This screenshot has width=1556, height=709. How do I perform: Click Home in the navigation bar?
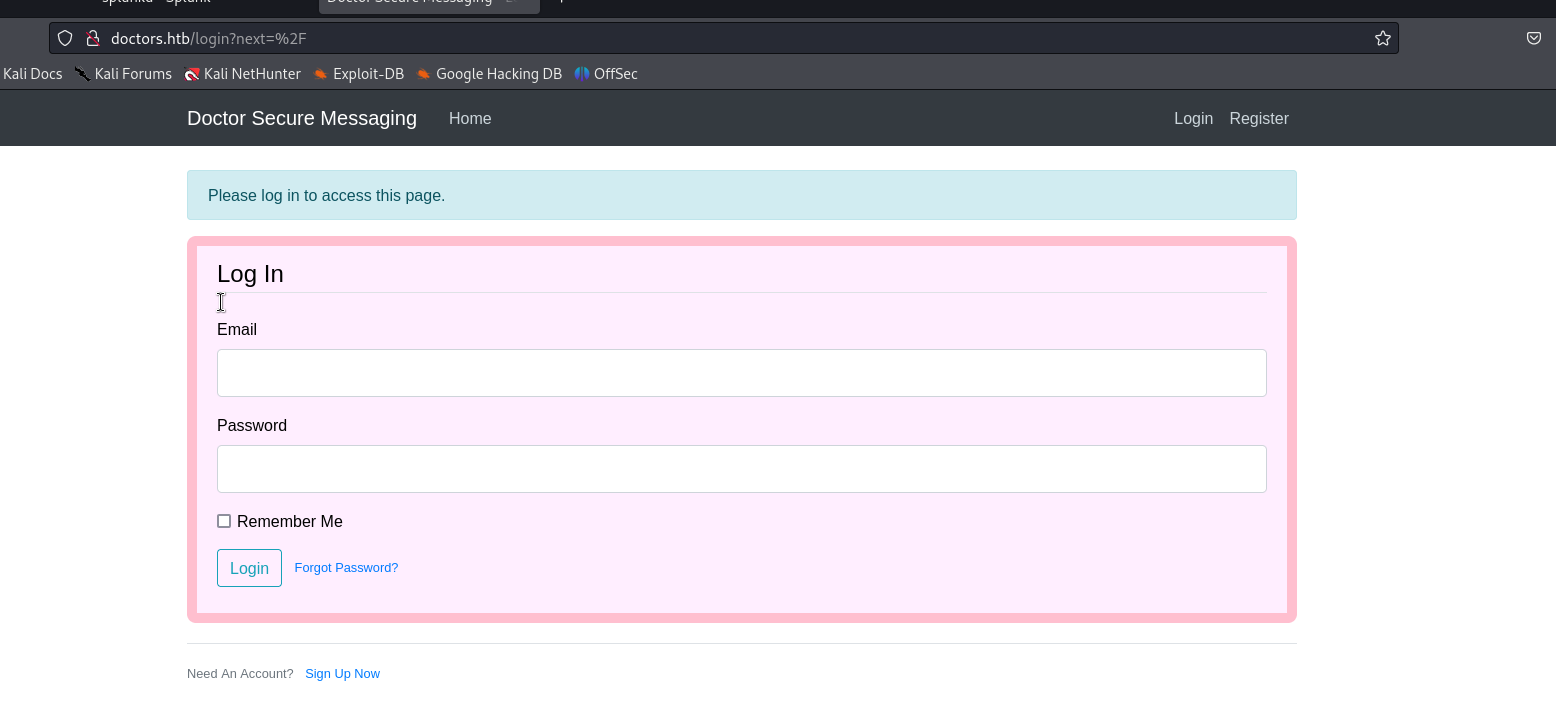(x=470, y=119)
